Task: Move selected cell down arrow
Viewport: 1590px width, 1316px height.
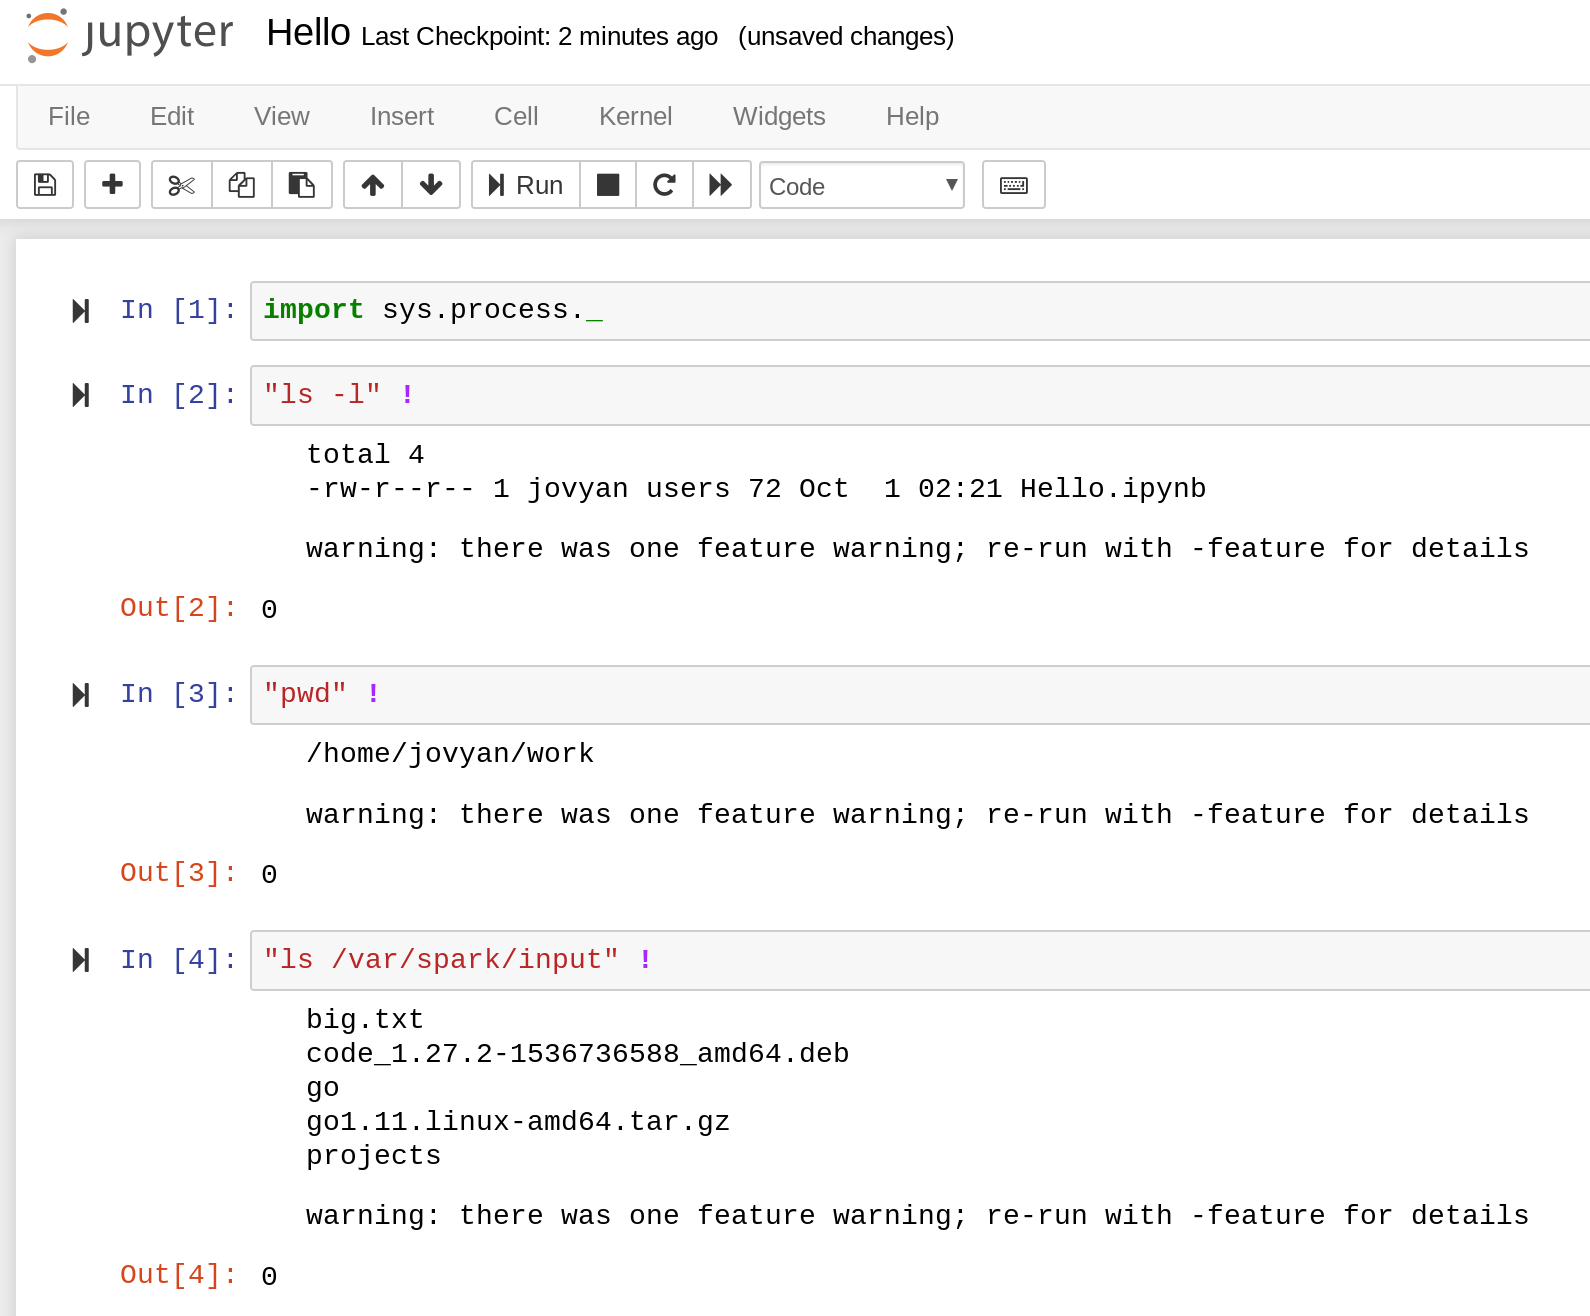Action: click(431, 185)
